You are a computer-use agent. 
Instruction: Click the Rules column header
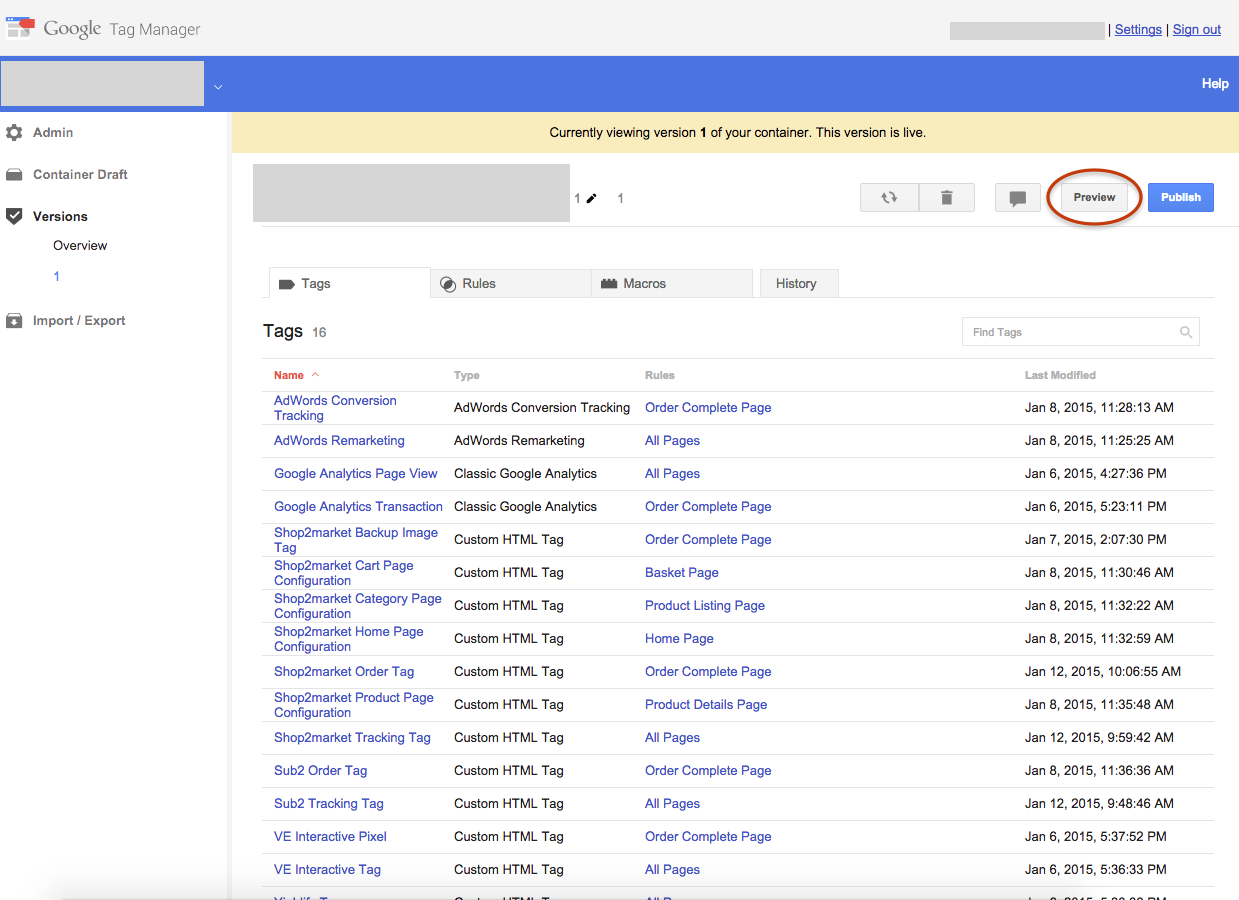point(660,375)
